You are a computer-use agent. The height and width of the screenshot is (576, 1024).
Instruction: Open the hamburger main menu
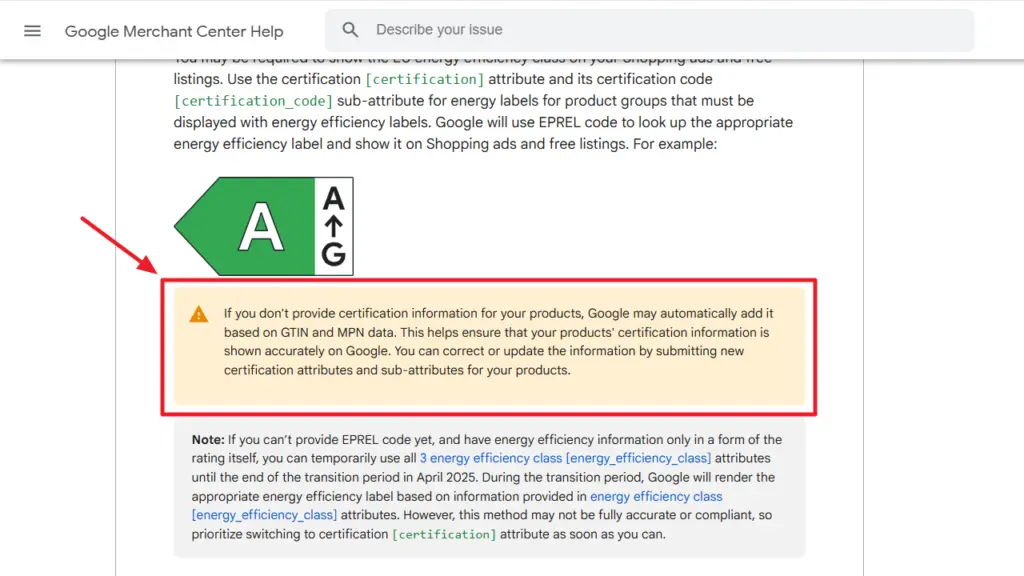click(x=32, y=31)
